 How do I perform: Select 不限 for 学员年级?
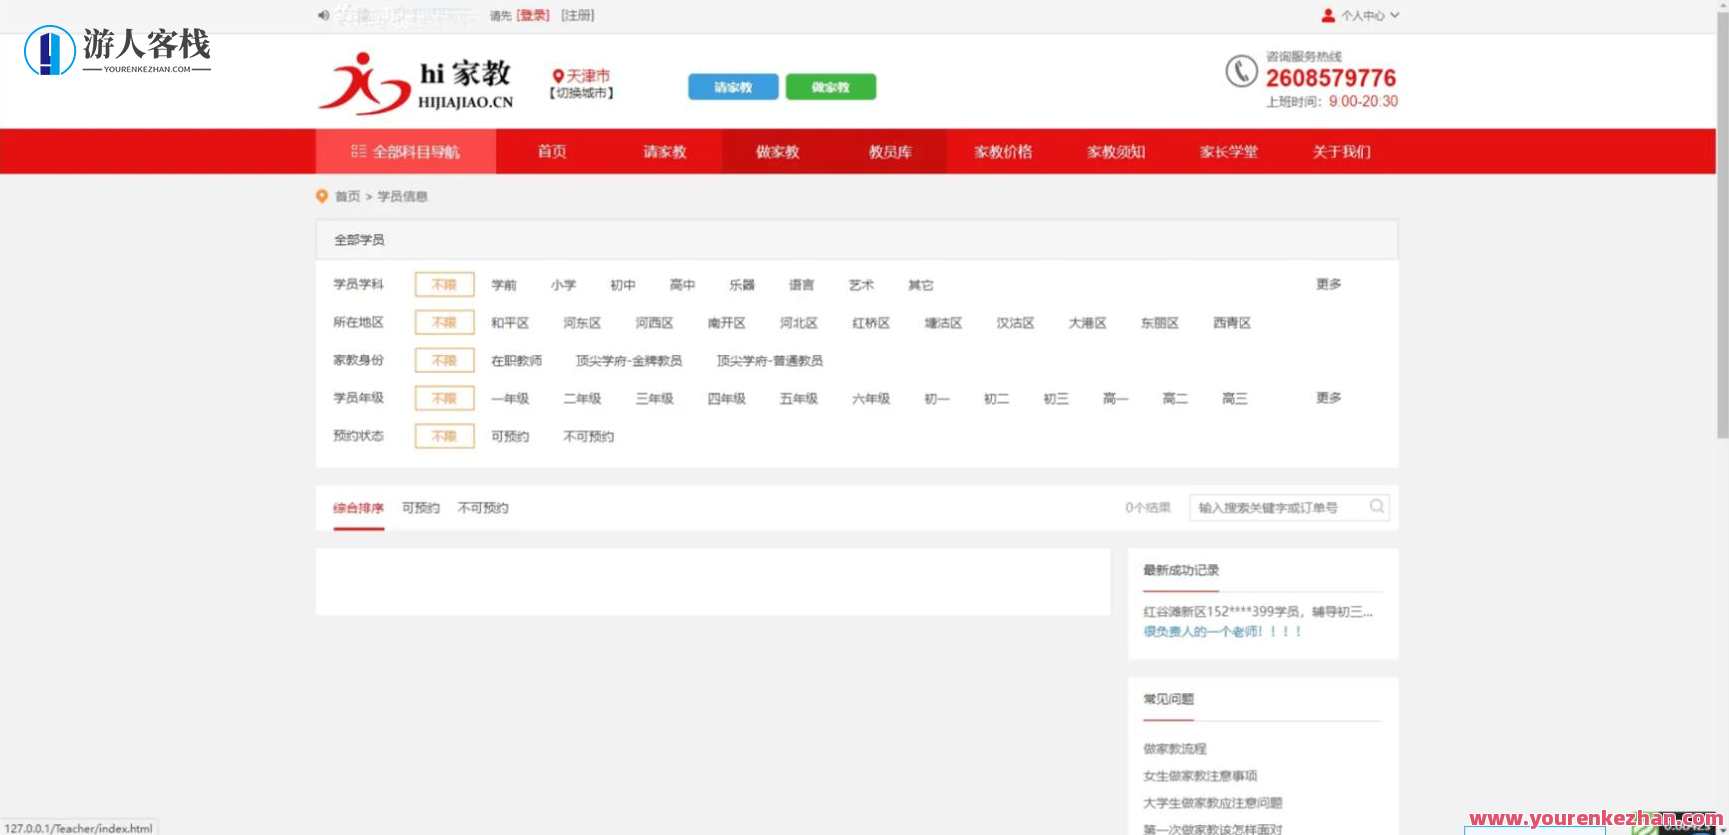(444, 399)
